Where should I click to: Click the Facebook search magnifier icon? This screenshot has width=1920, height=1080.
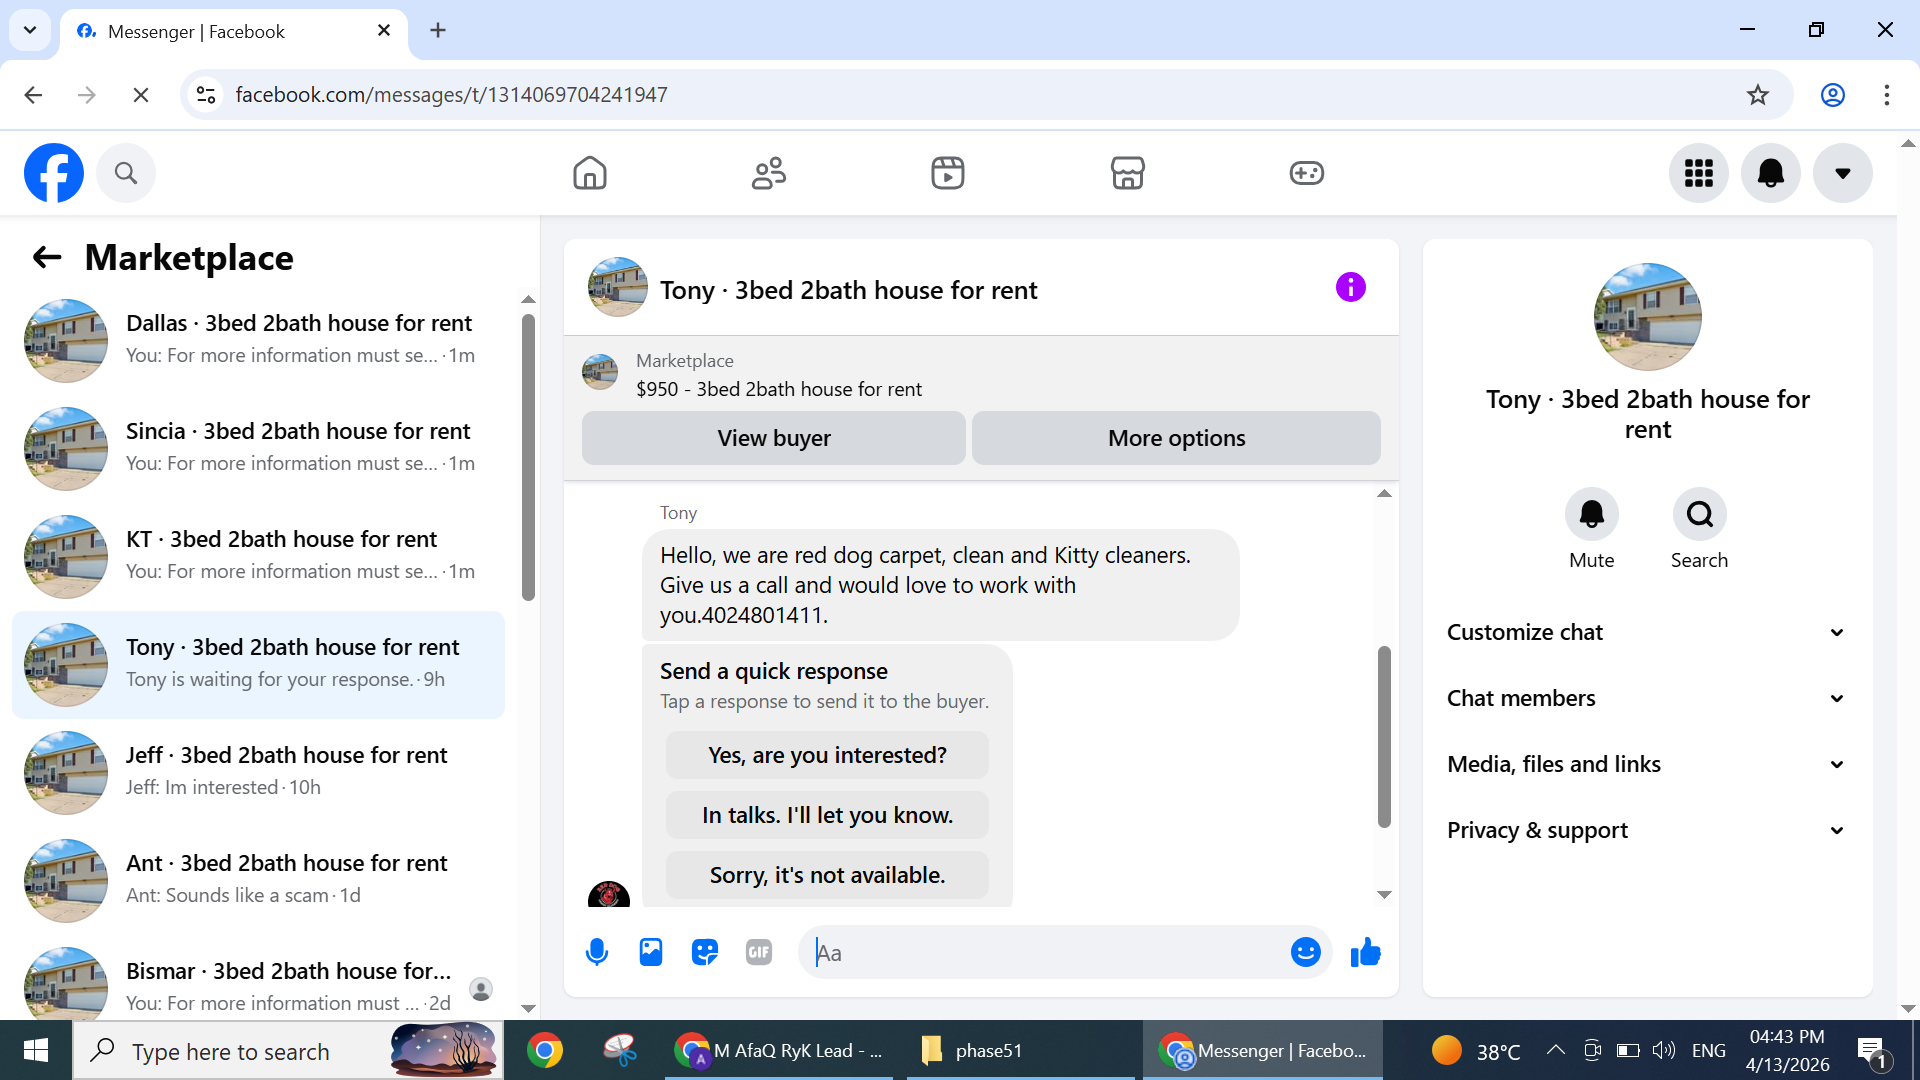pyautogui.click(x=126, y=173)
